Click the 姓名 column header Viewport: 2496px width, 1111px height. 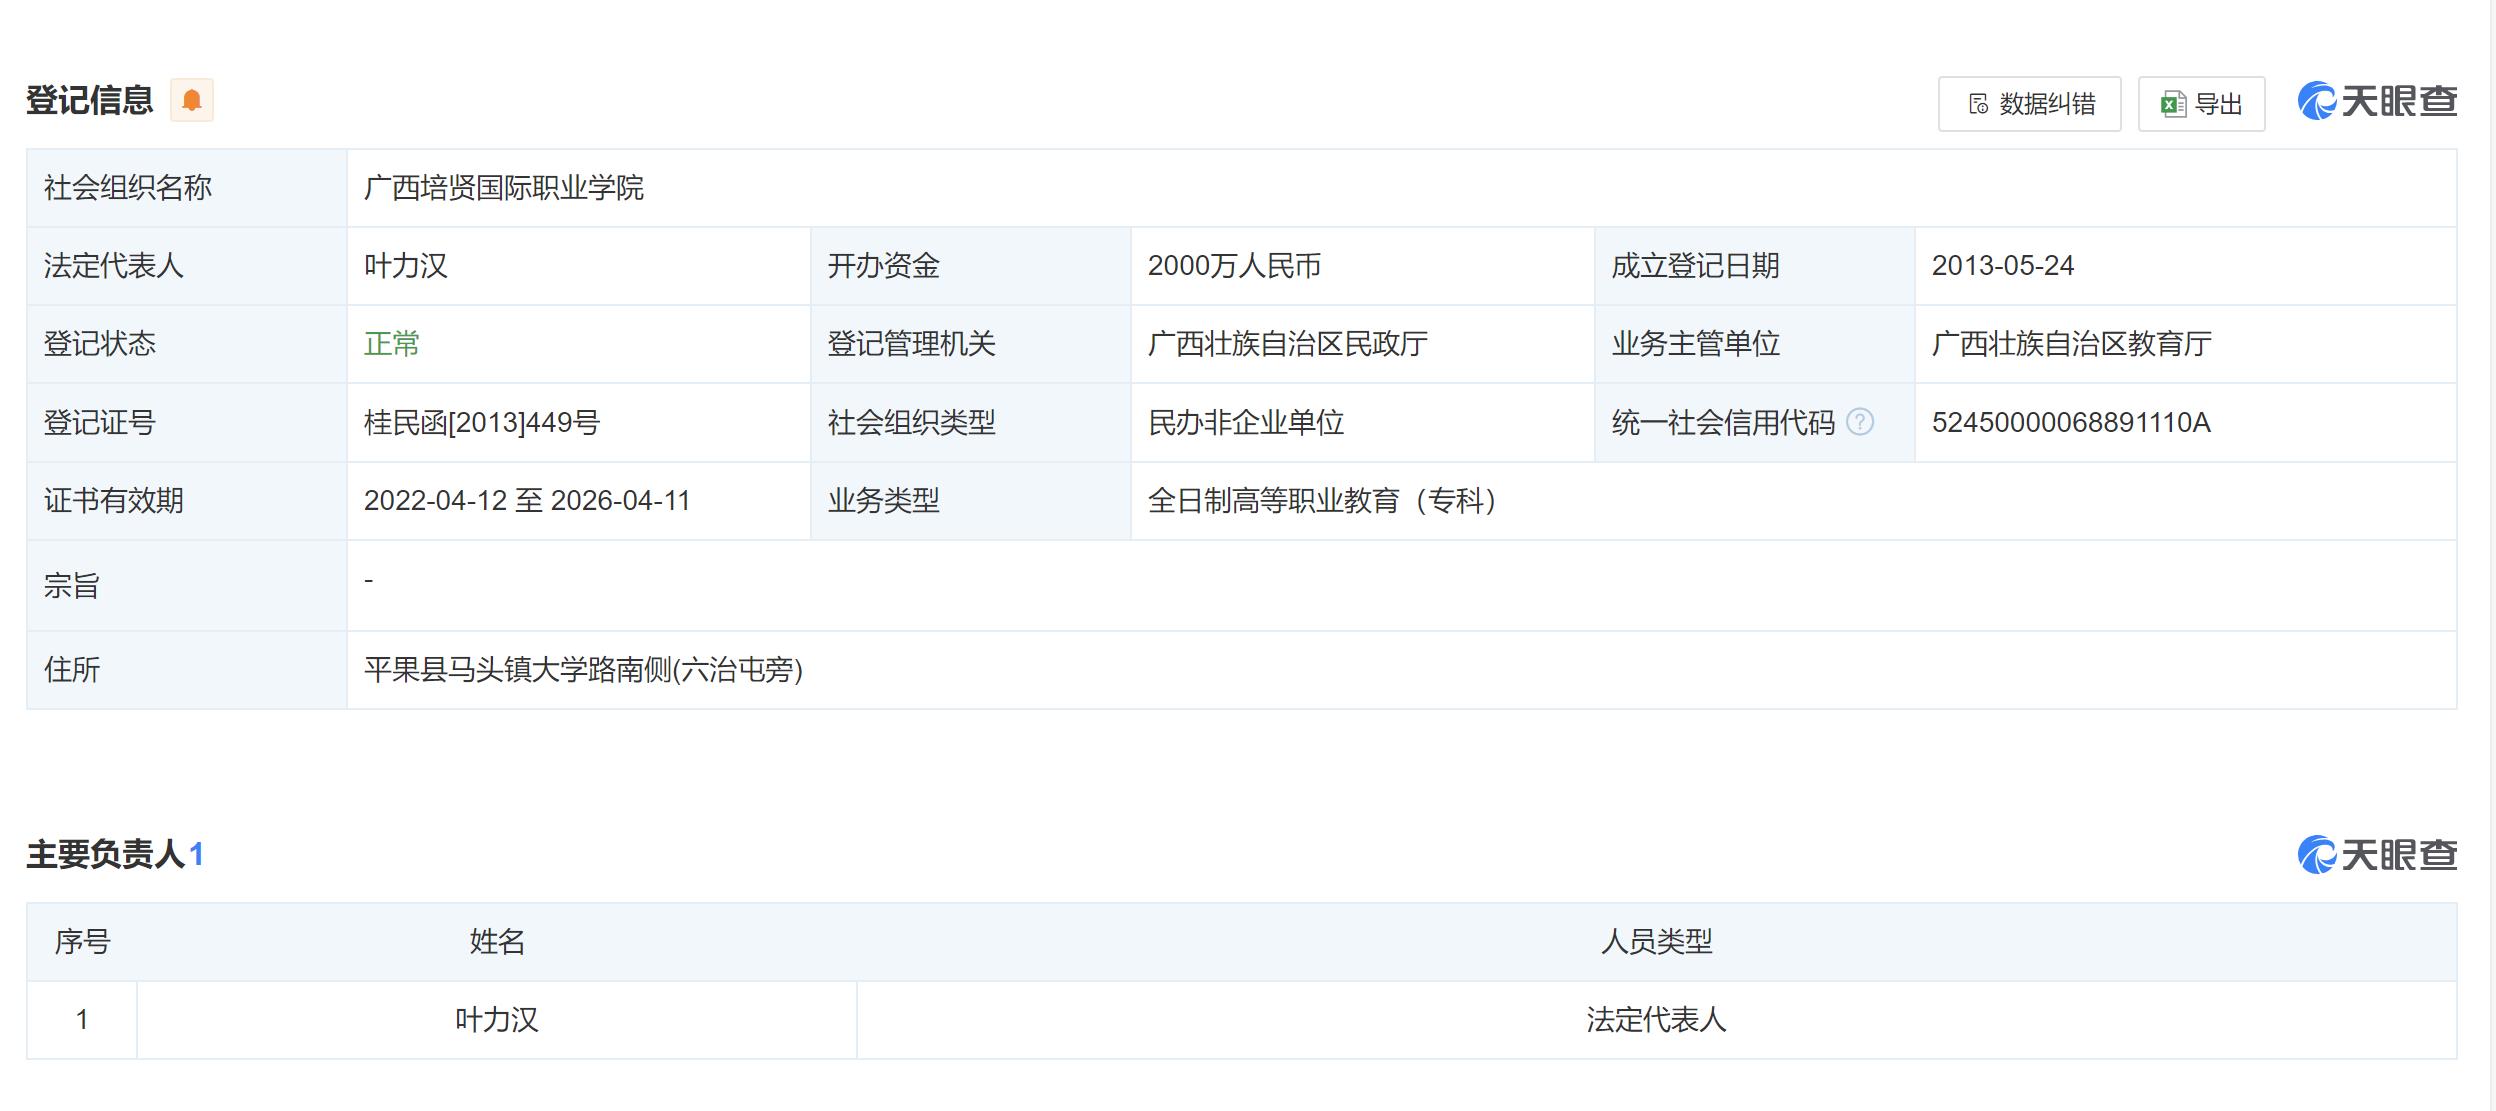[497, 942]
